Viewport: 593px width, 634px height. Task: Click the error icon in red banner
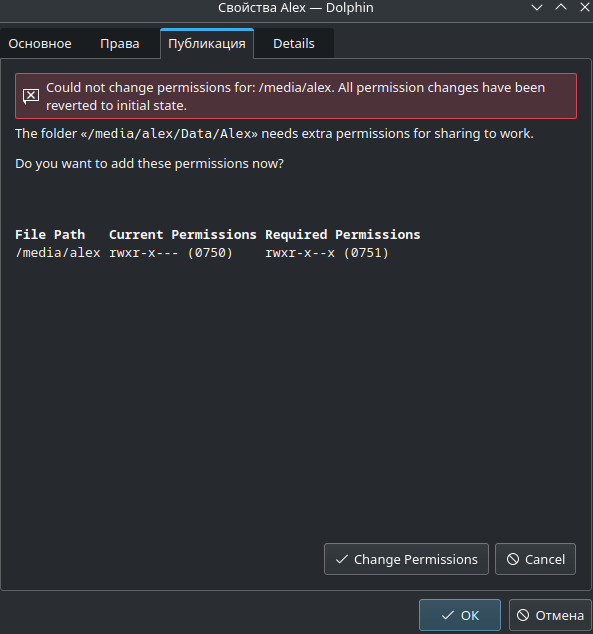[x=31, y=96]
